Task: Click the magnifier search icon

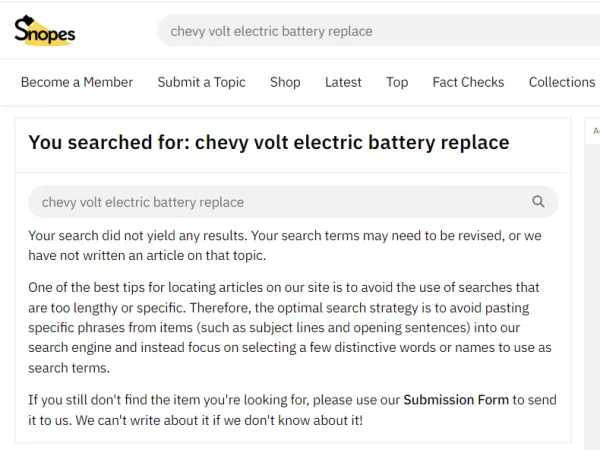Action: [x=538, y=201]
